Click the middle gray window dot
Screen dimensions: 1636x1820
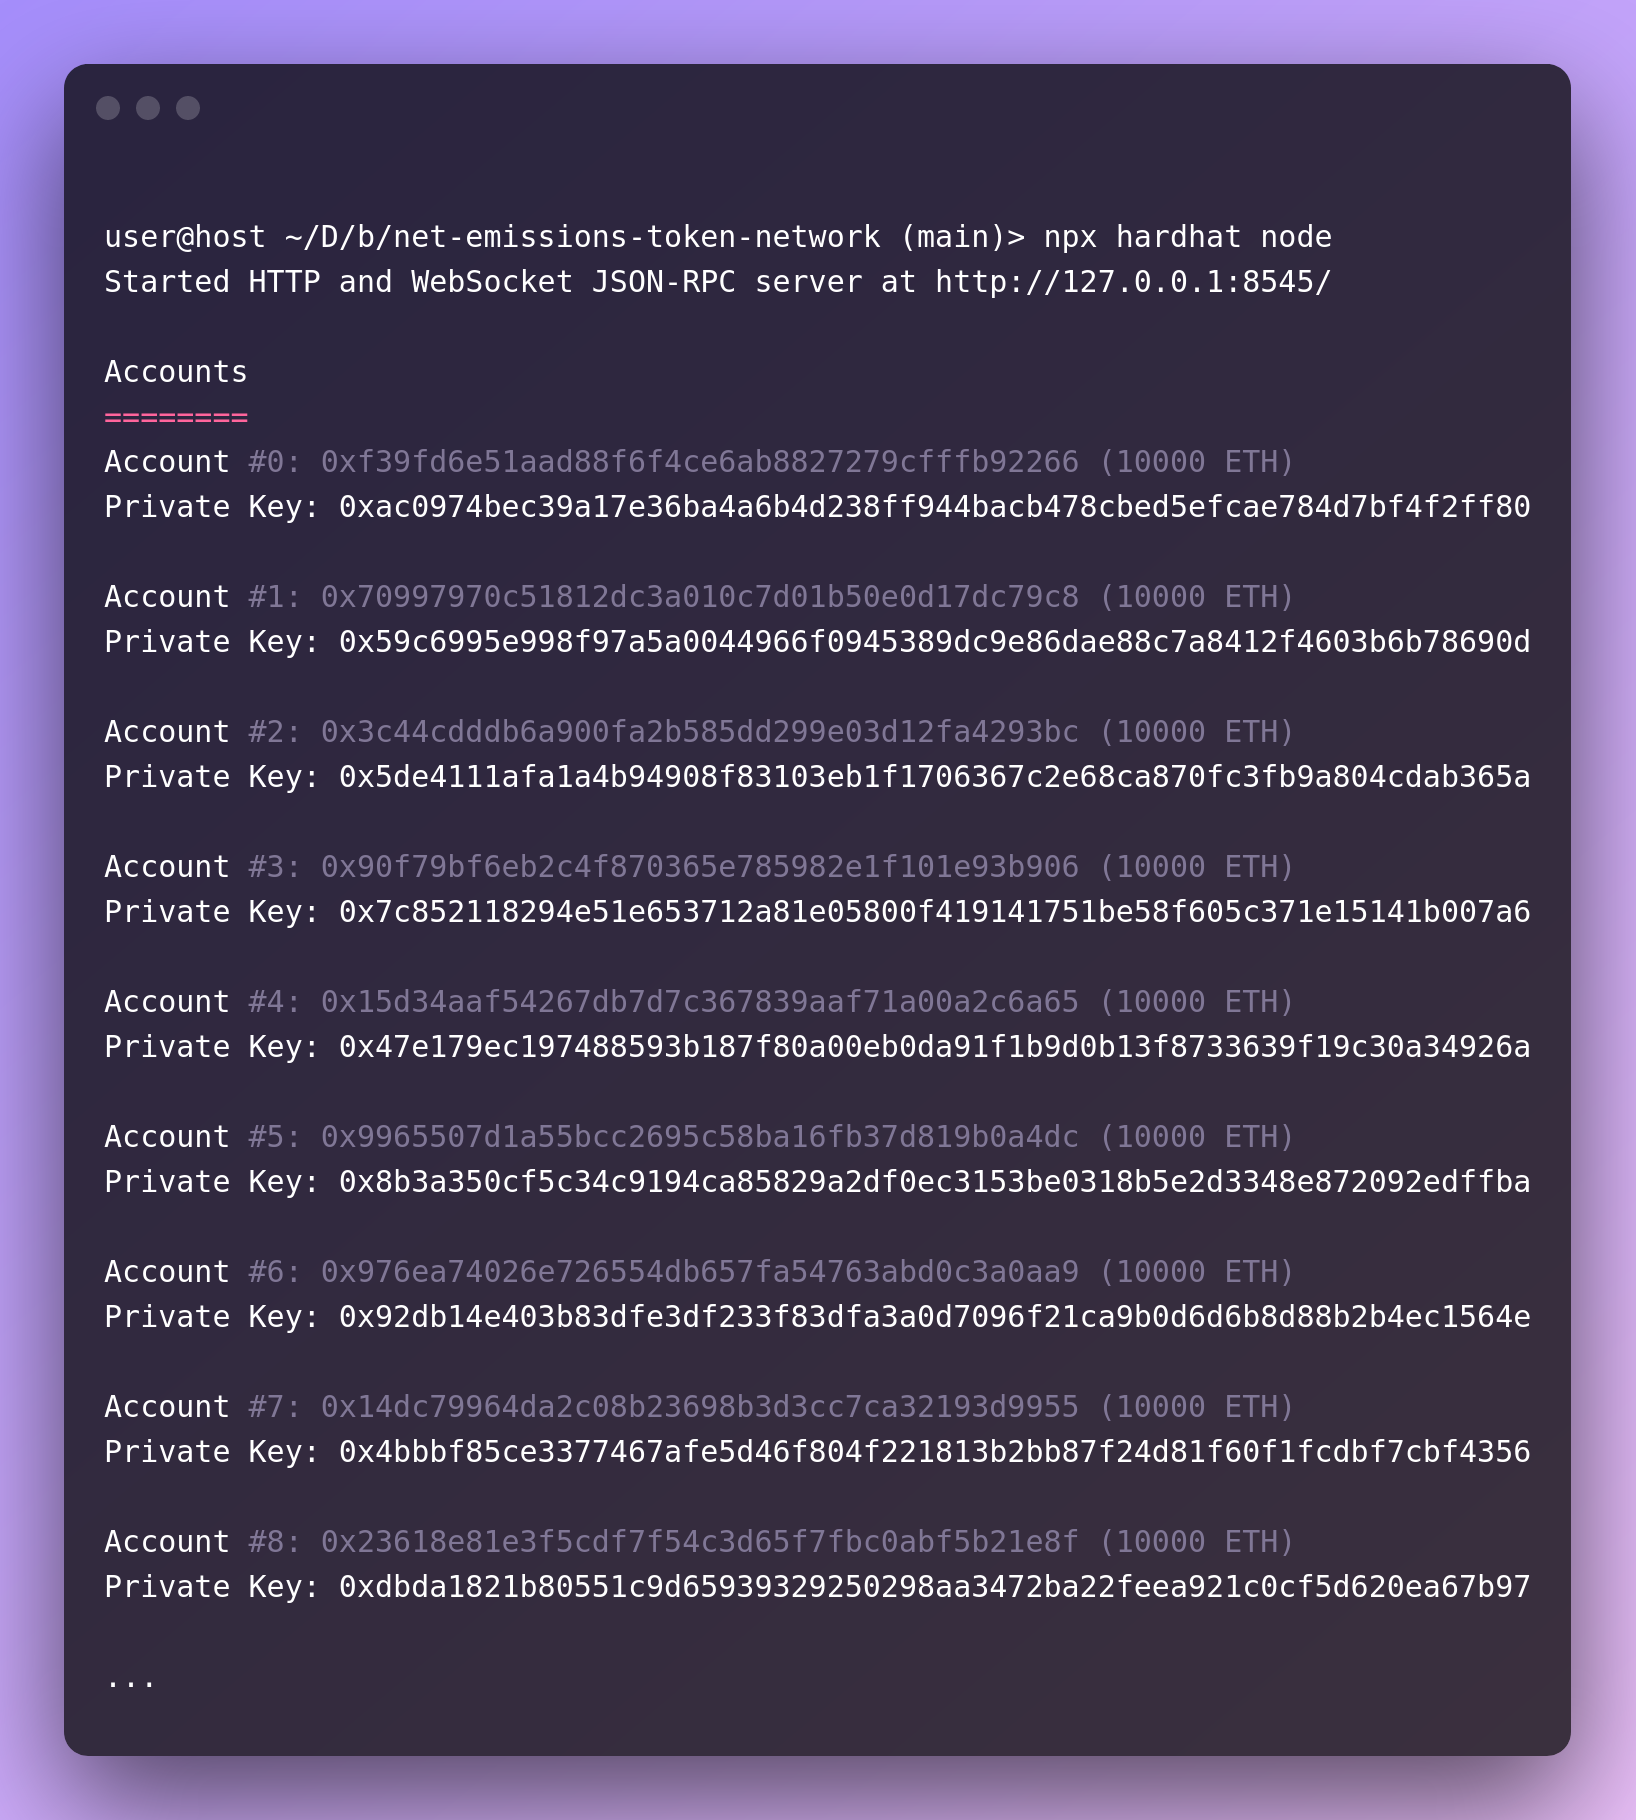[x=148, y=108]
